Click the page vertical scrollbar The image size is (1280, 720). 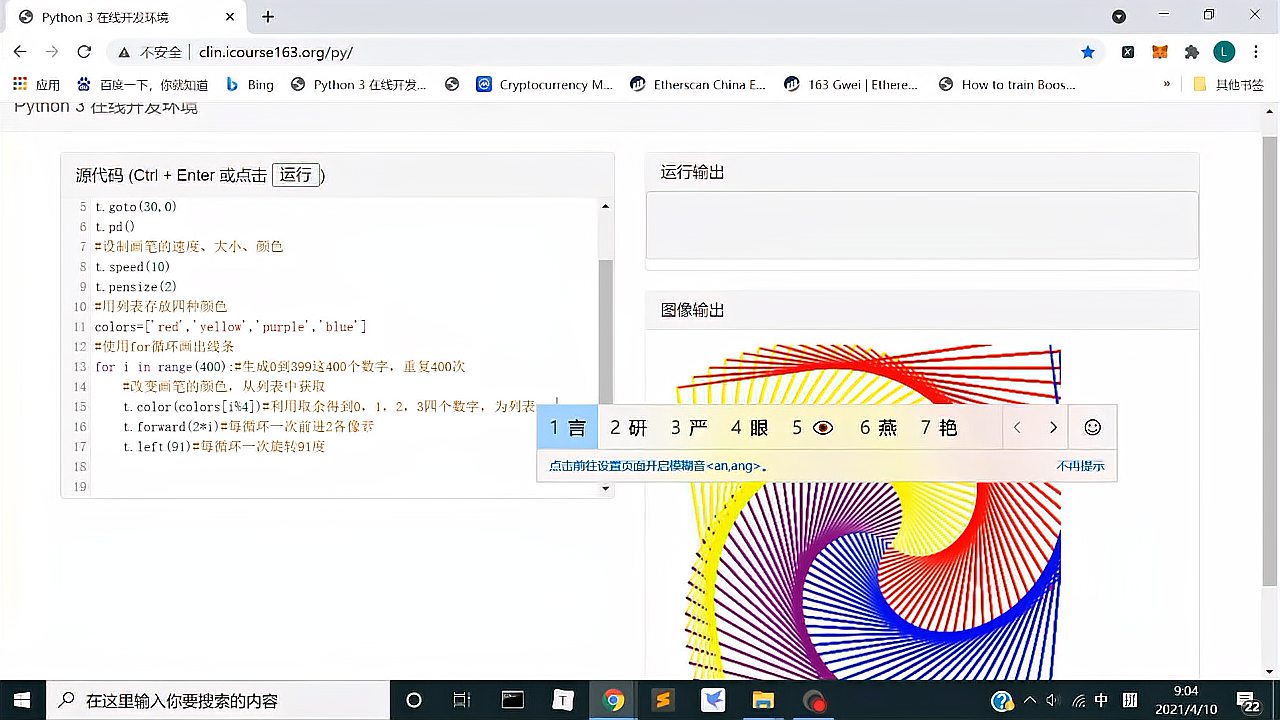(1270, 360)
